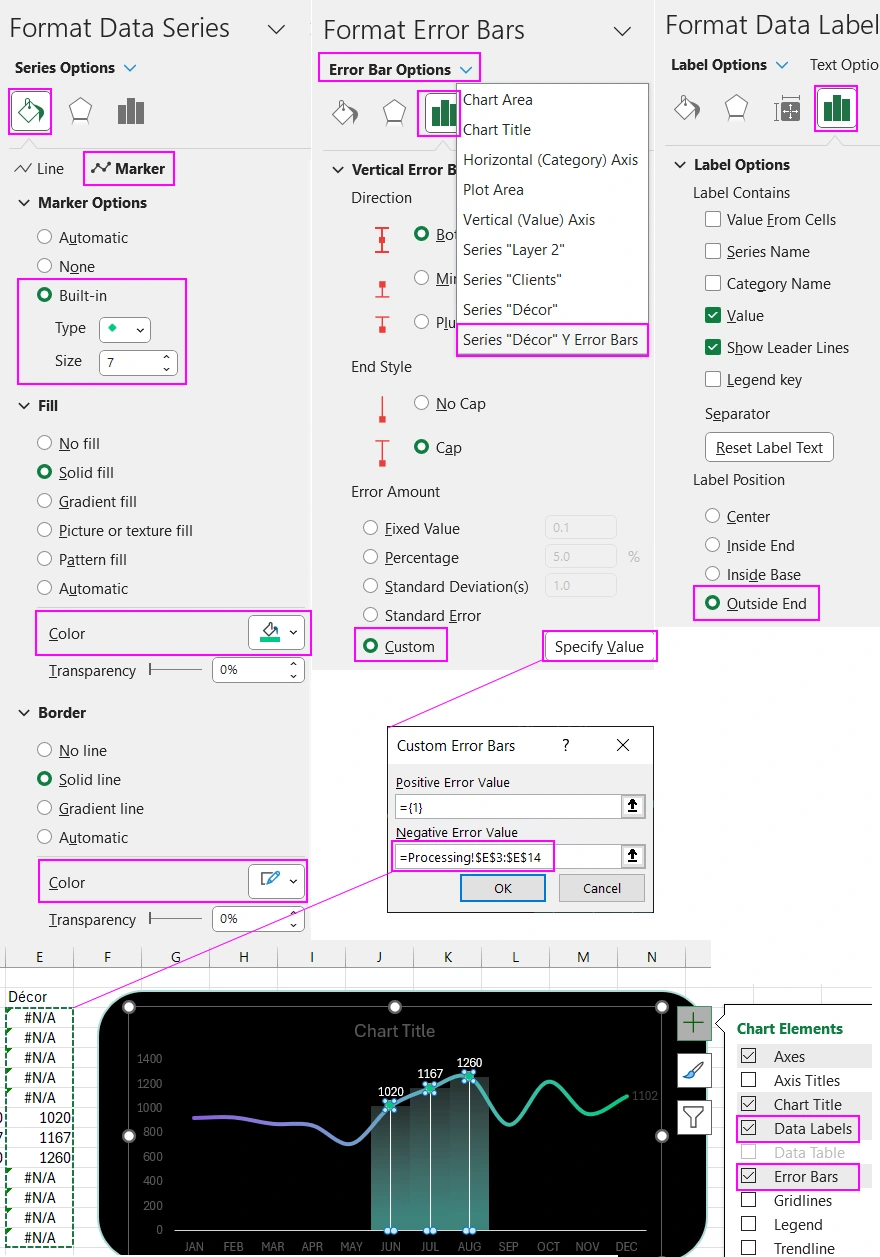Open Size & Properties icon in Format Data Labels
The height and width of the screenshot is (1257, 880).
pos(787,108)
